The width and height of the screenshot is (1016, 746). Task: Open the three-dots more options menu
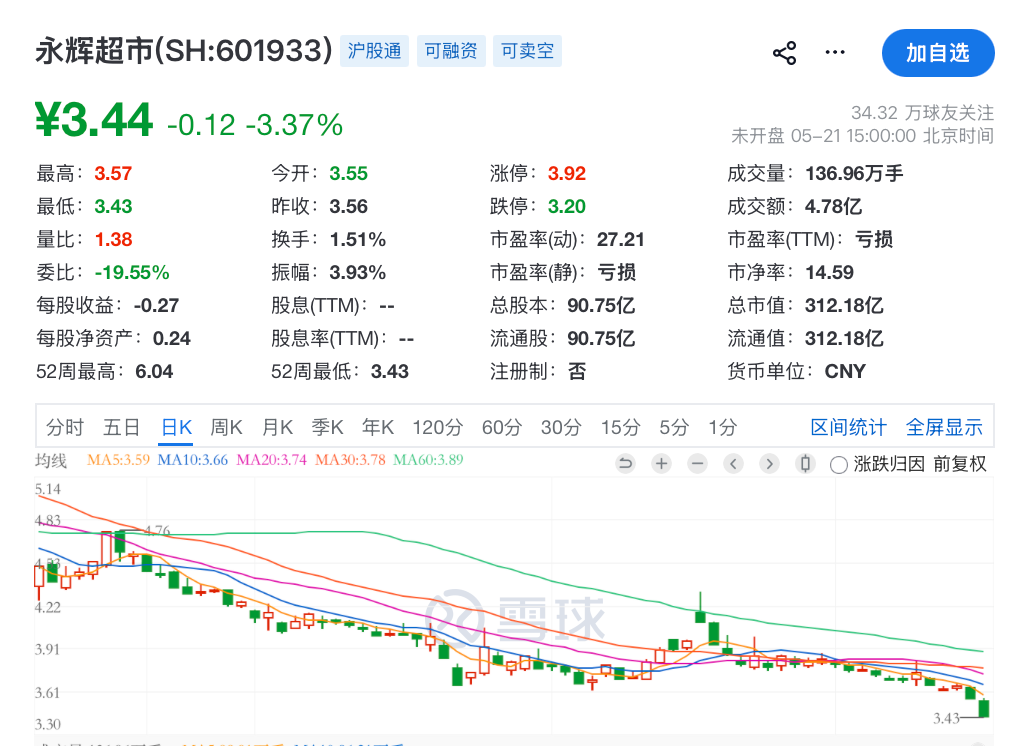tap(835, 52)
